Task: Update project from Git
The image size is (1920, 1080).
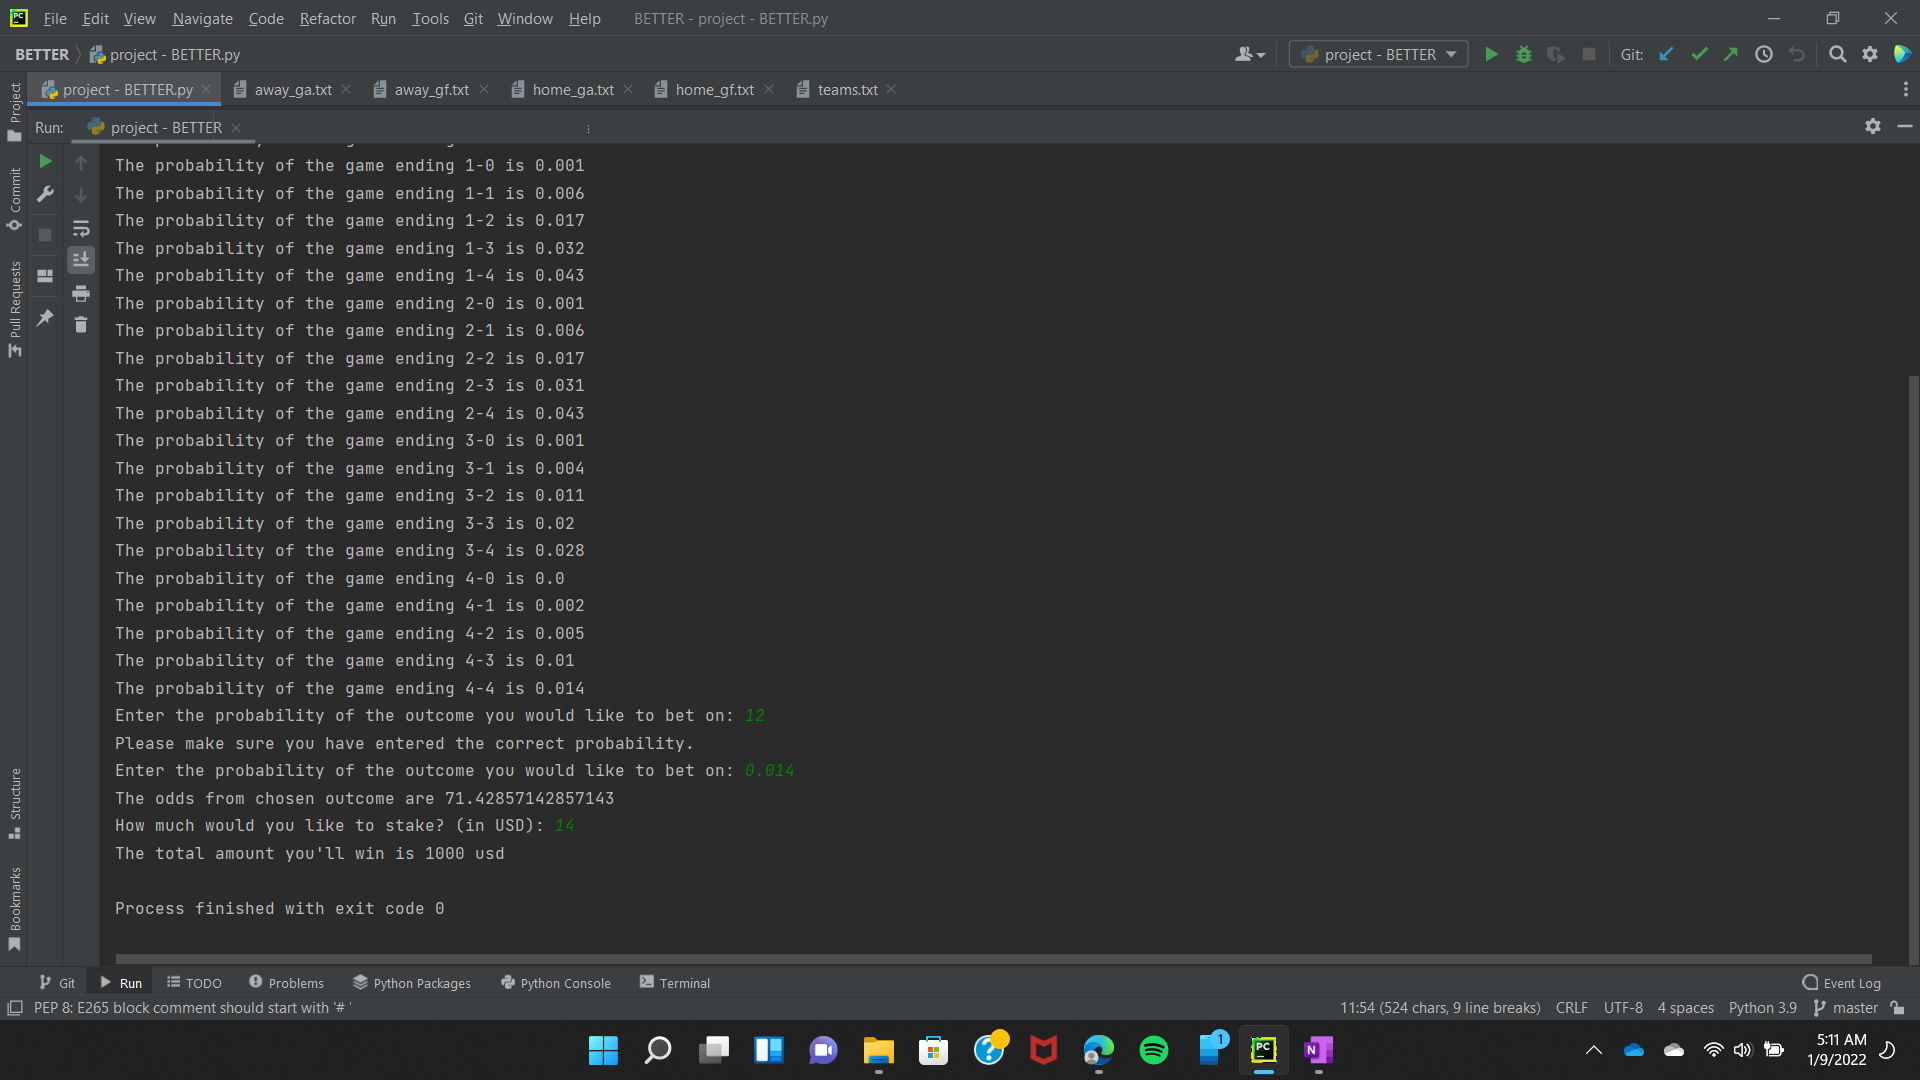Action: click(1665, 54)
